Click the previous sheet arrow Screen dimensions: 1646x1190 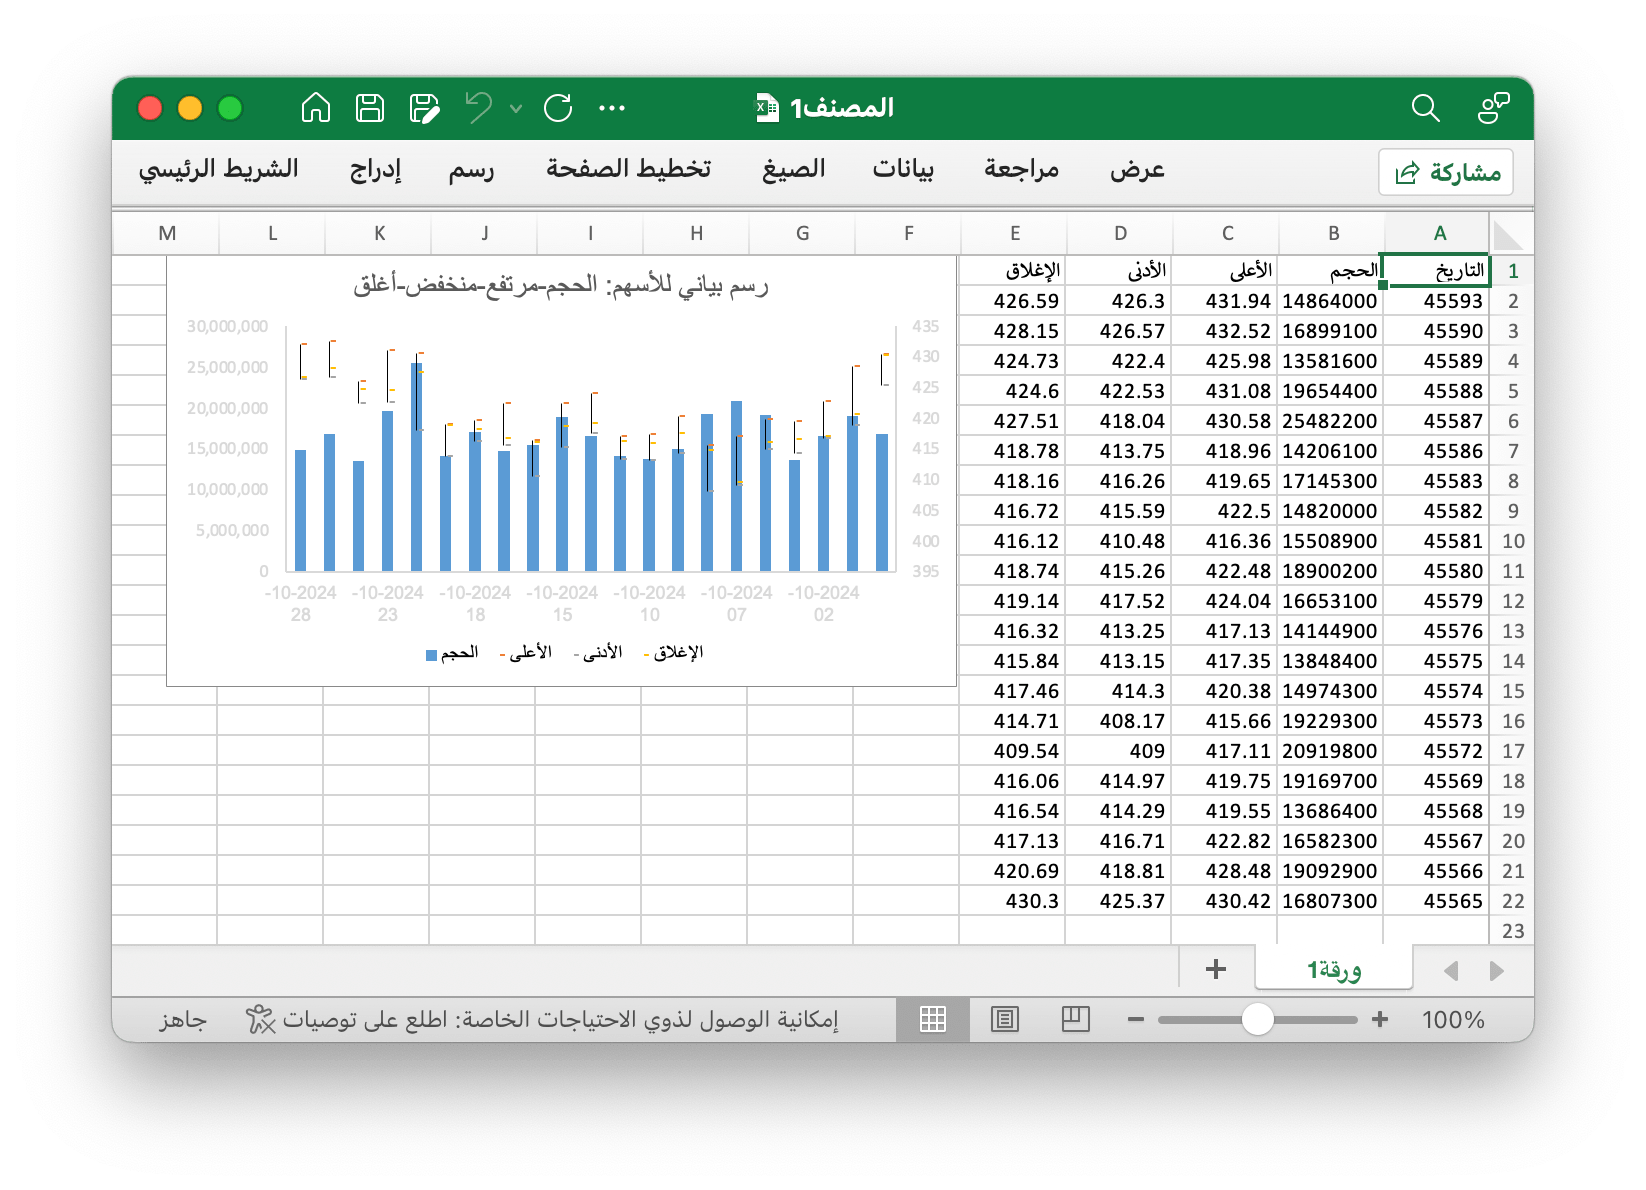click(x=1451, y=970)
